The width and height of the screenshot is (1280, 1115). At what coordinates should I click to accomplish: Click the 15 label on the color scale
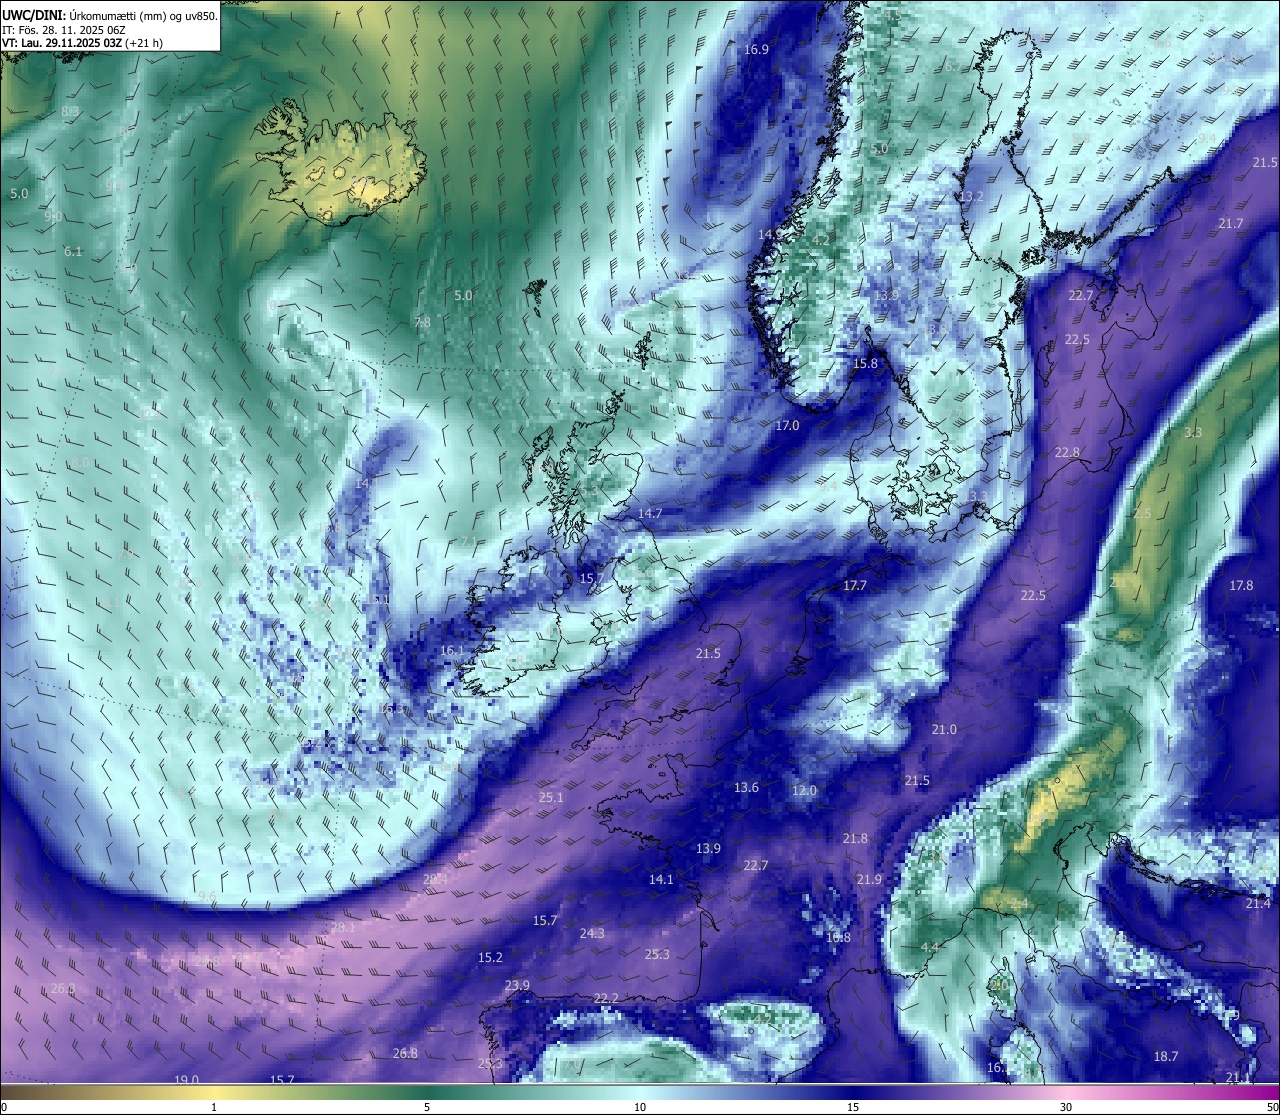click(853, 1107)
